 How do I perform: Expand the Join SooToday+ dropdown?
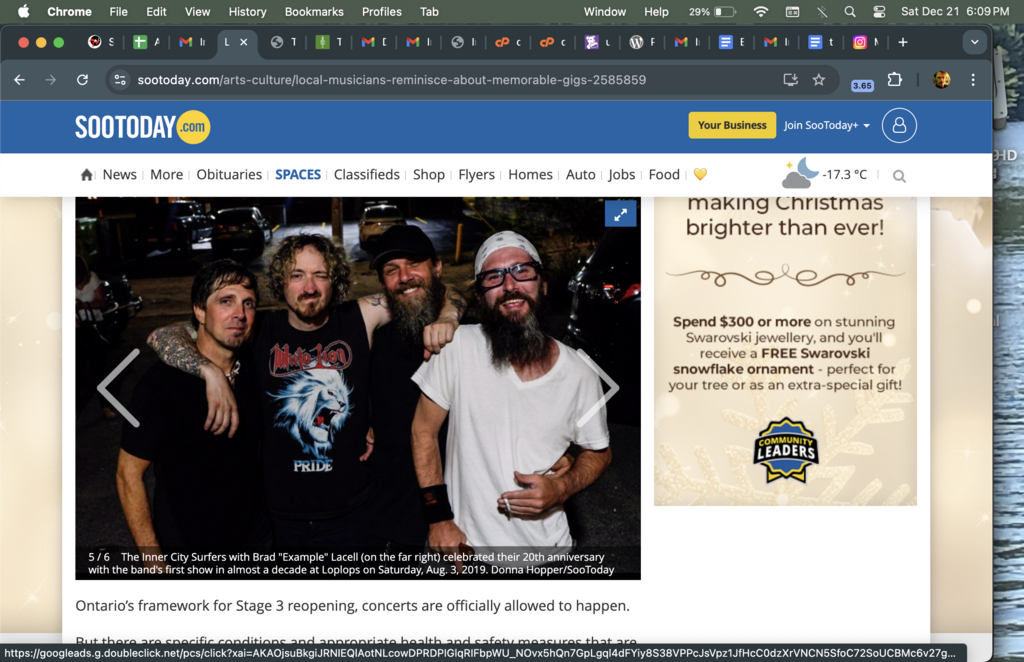pos(827,125)
